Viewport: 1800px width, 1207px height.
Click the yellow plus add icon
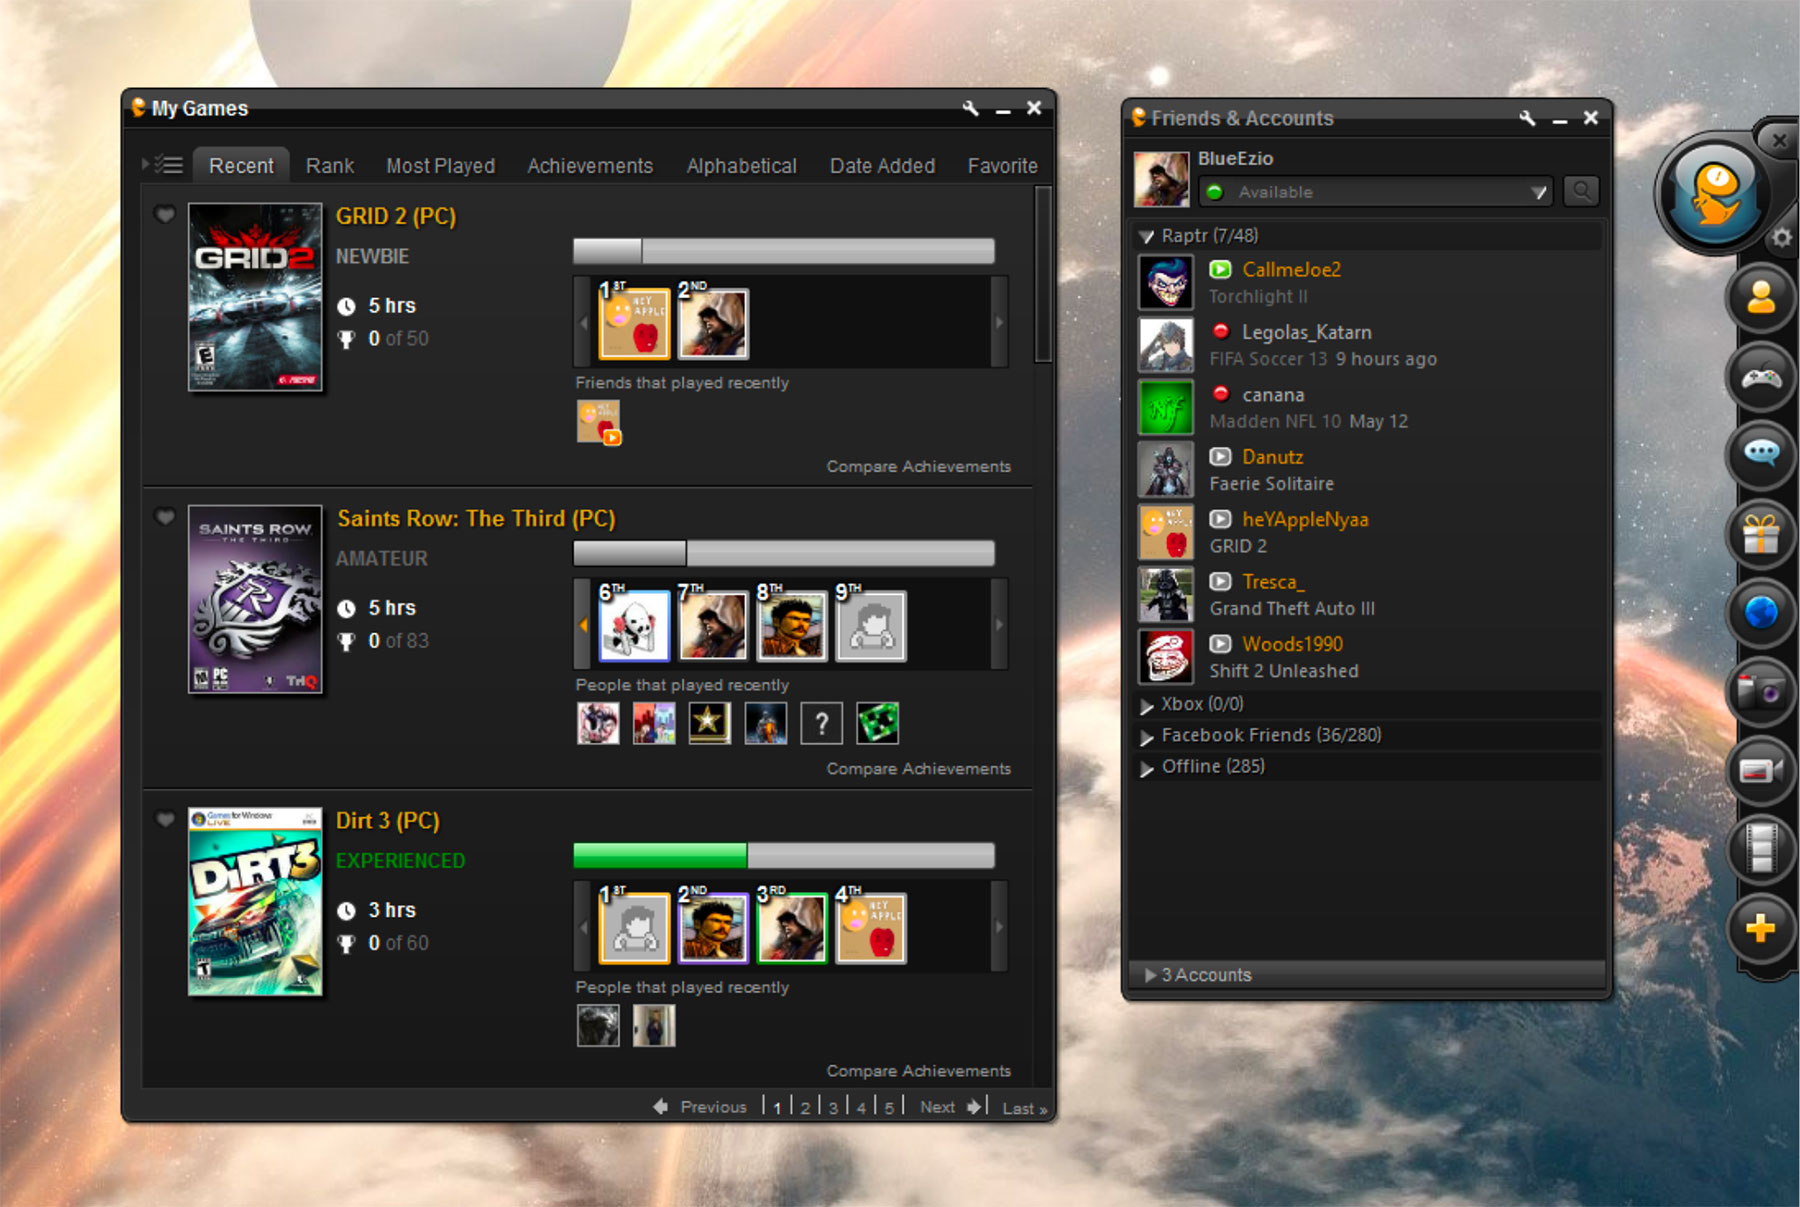pyautogui.click(x=1761, y=928)
